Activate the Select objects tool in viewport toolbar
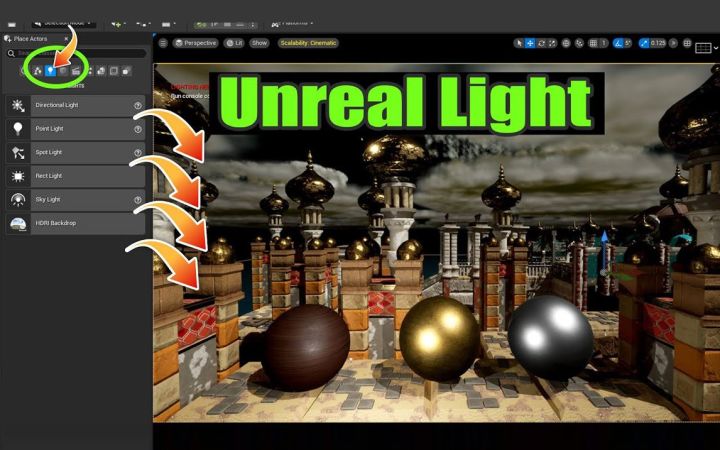The height and width of the screenshot is (450, 720). point(519,43)
